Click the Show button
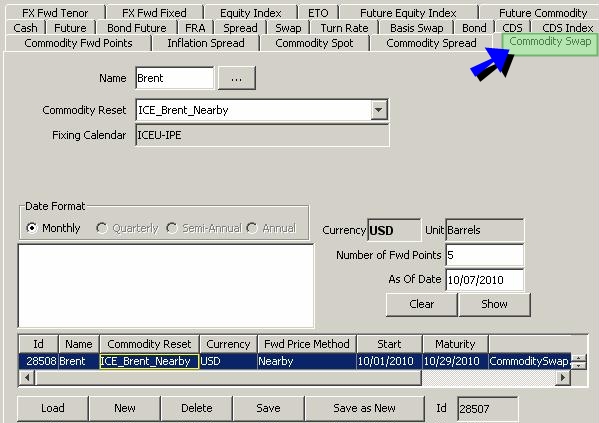 (494, 305)
